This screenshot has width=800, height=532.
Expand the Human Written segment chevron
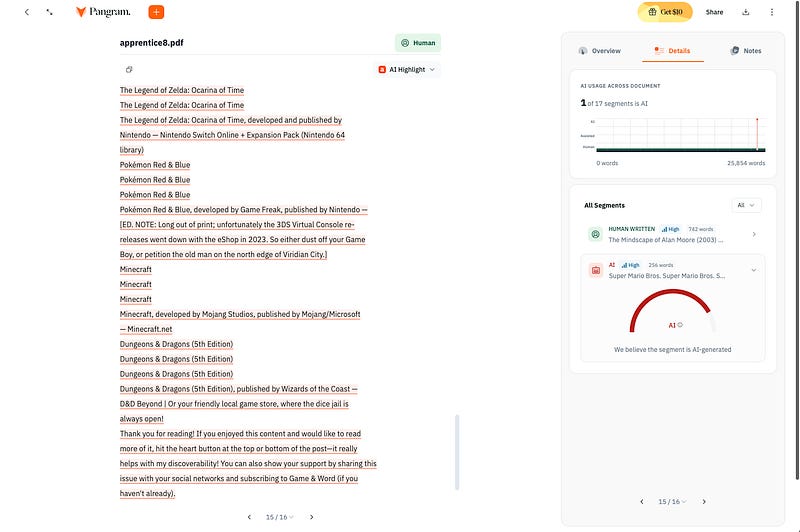click(754, 235)
